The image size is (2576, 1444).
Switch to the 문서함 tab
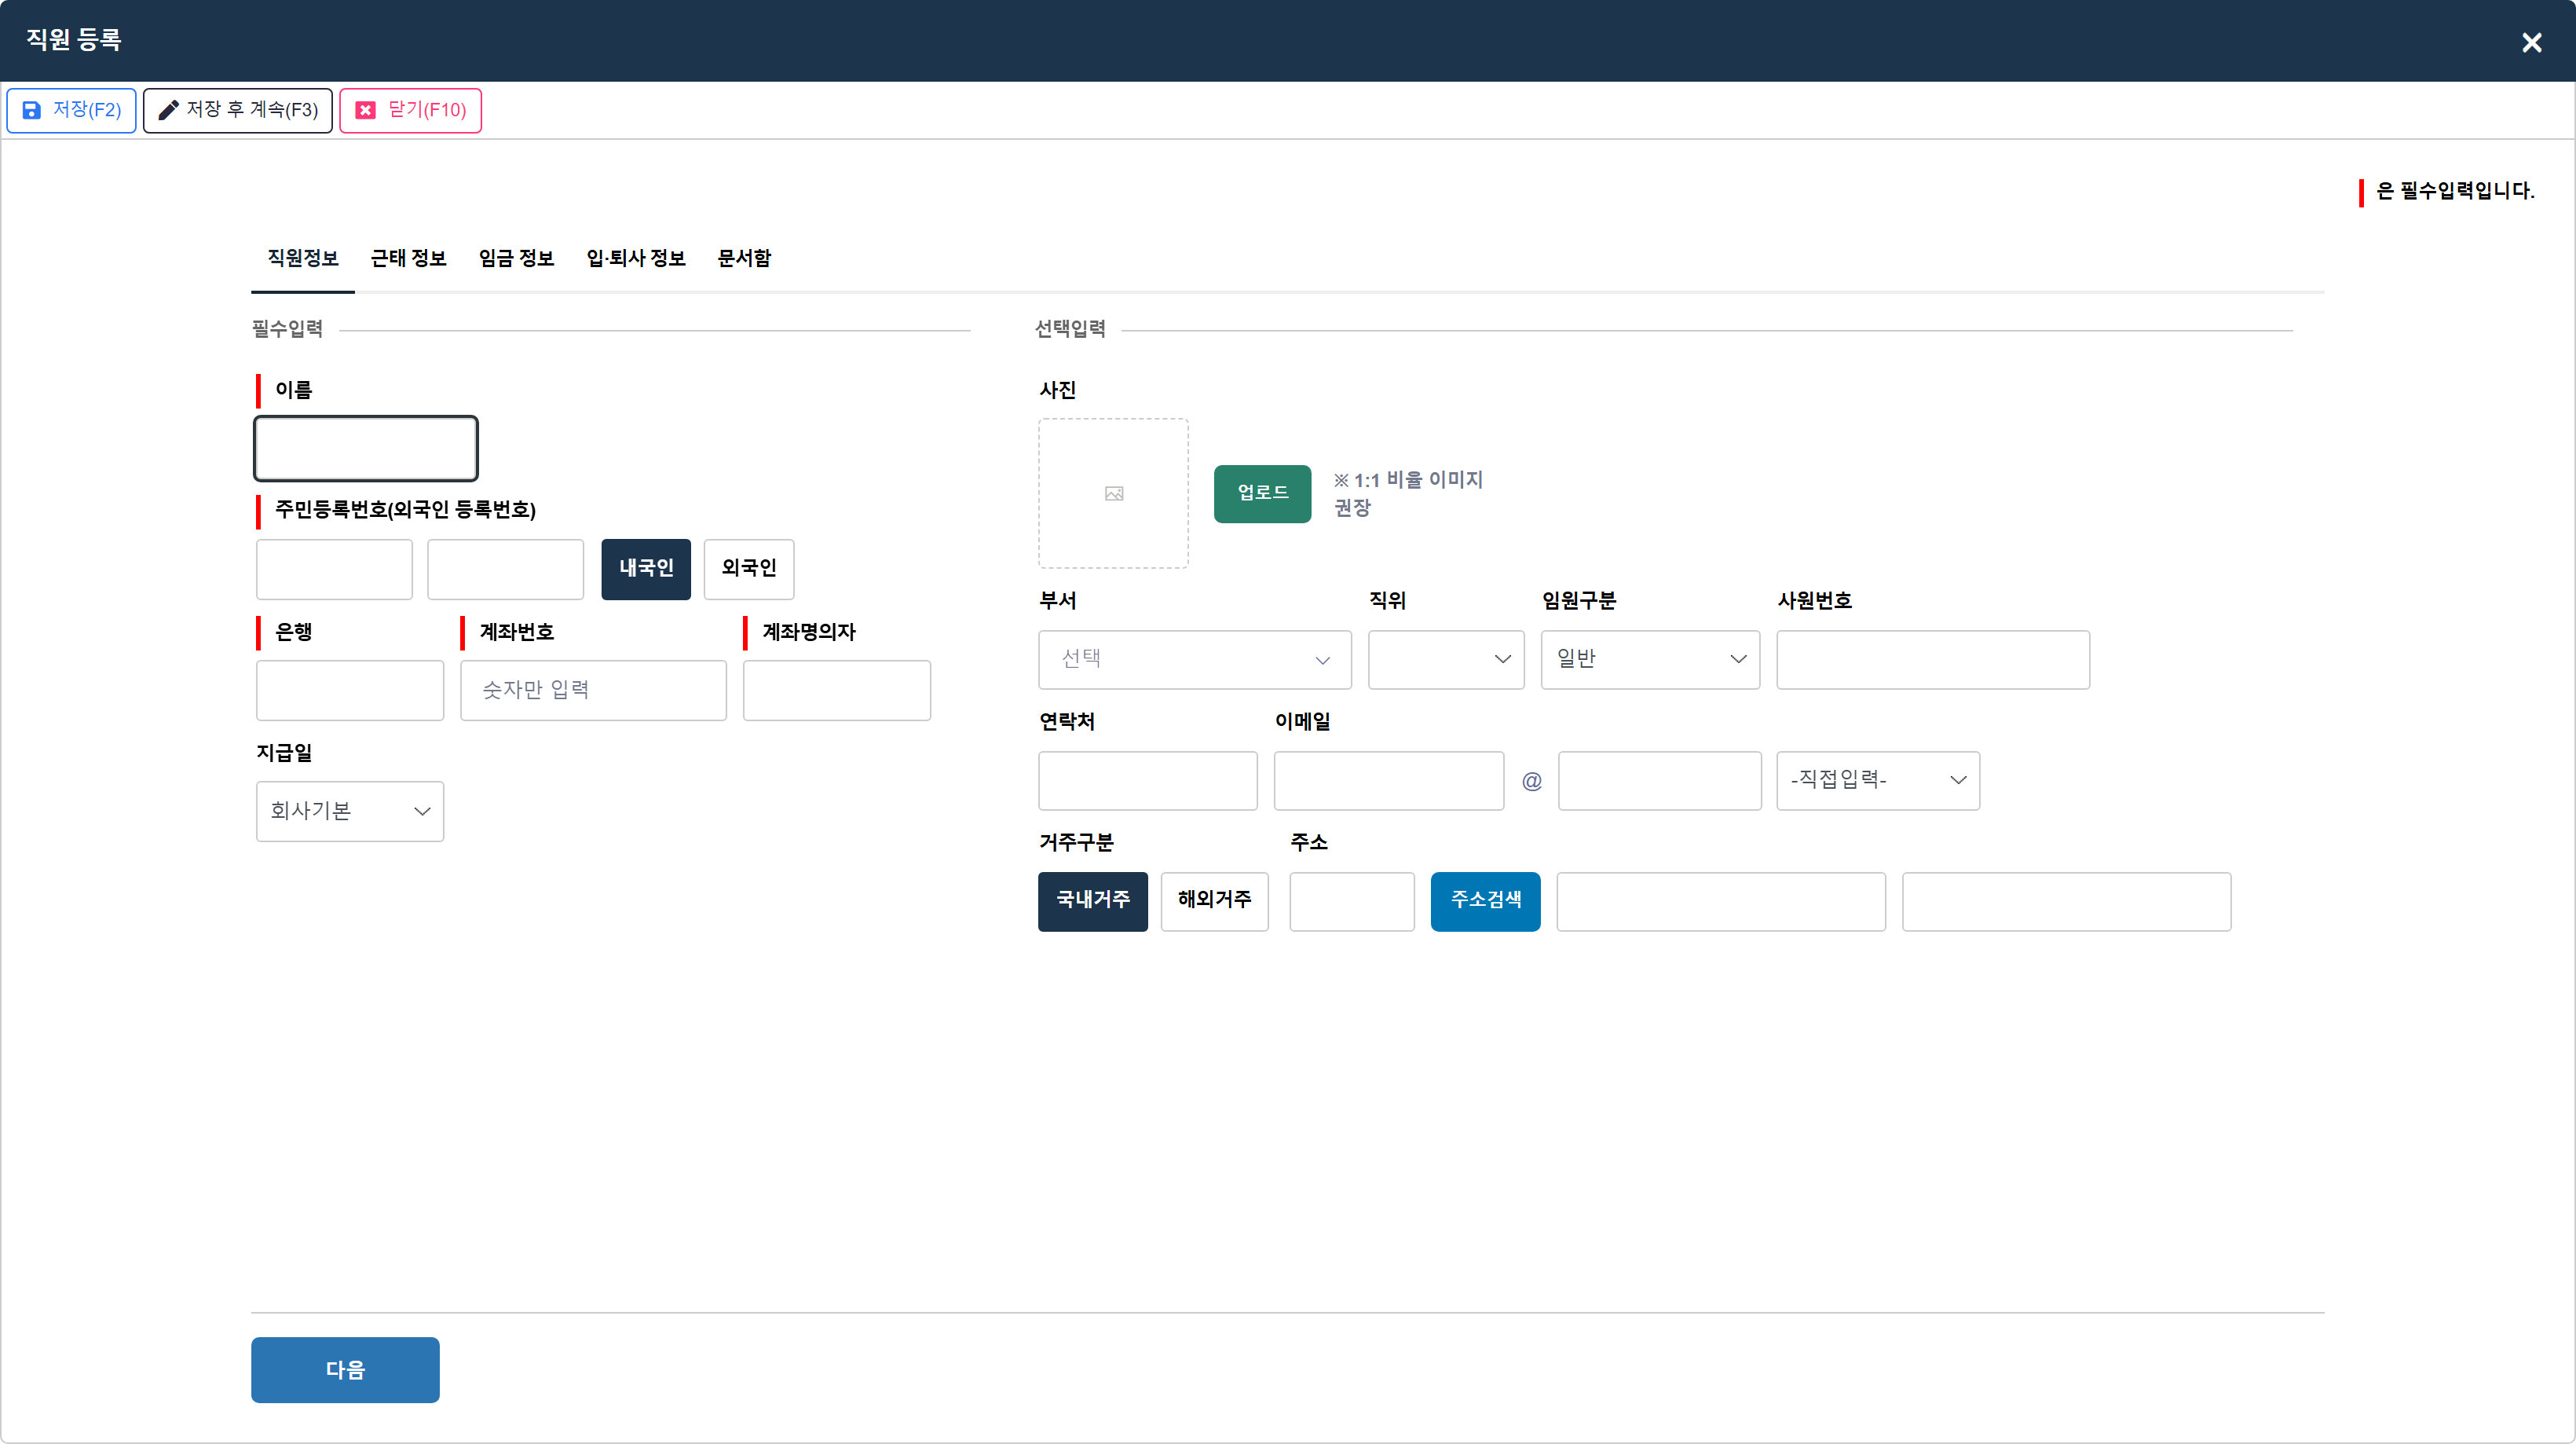(x=744, y=258)
